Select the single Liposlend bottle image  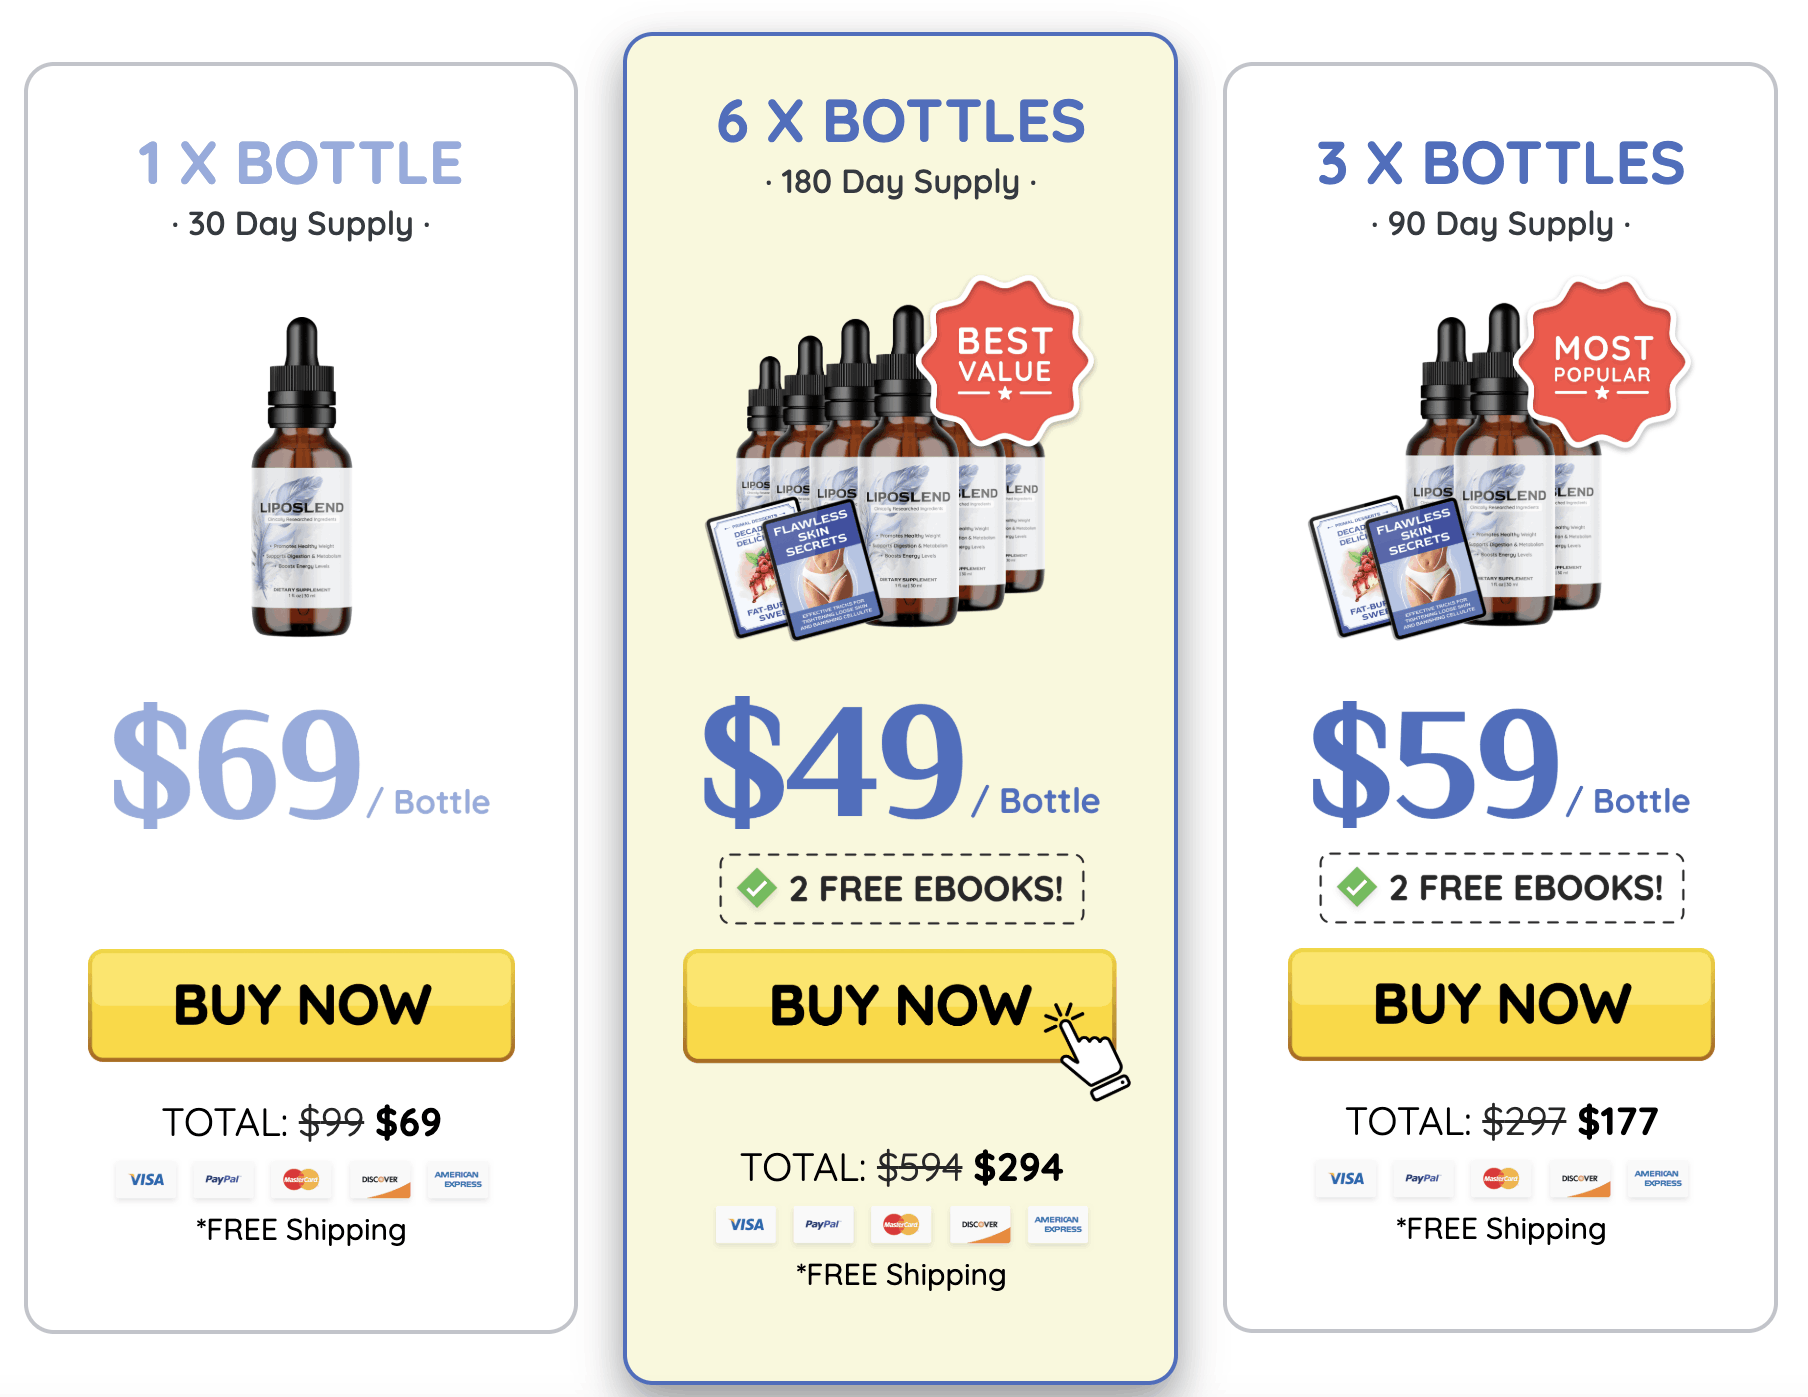pos(302,477)
